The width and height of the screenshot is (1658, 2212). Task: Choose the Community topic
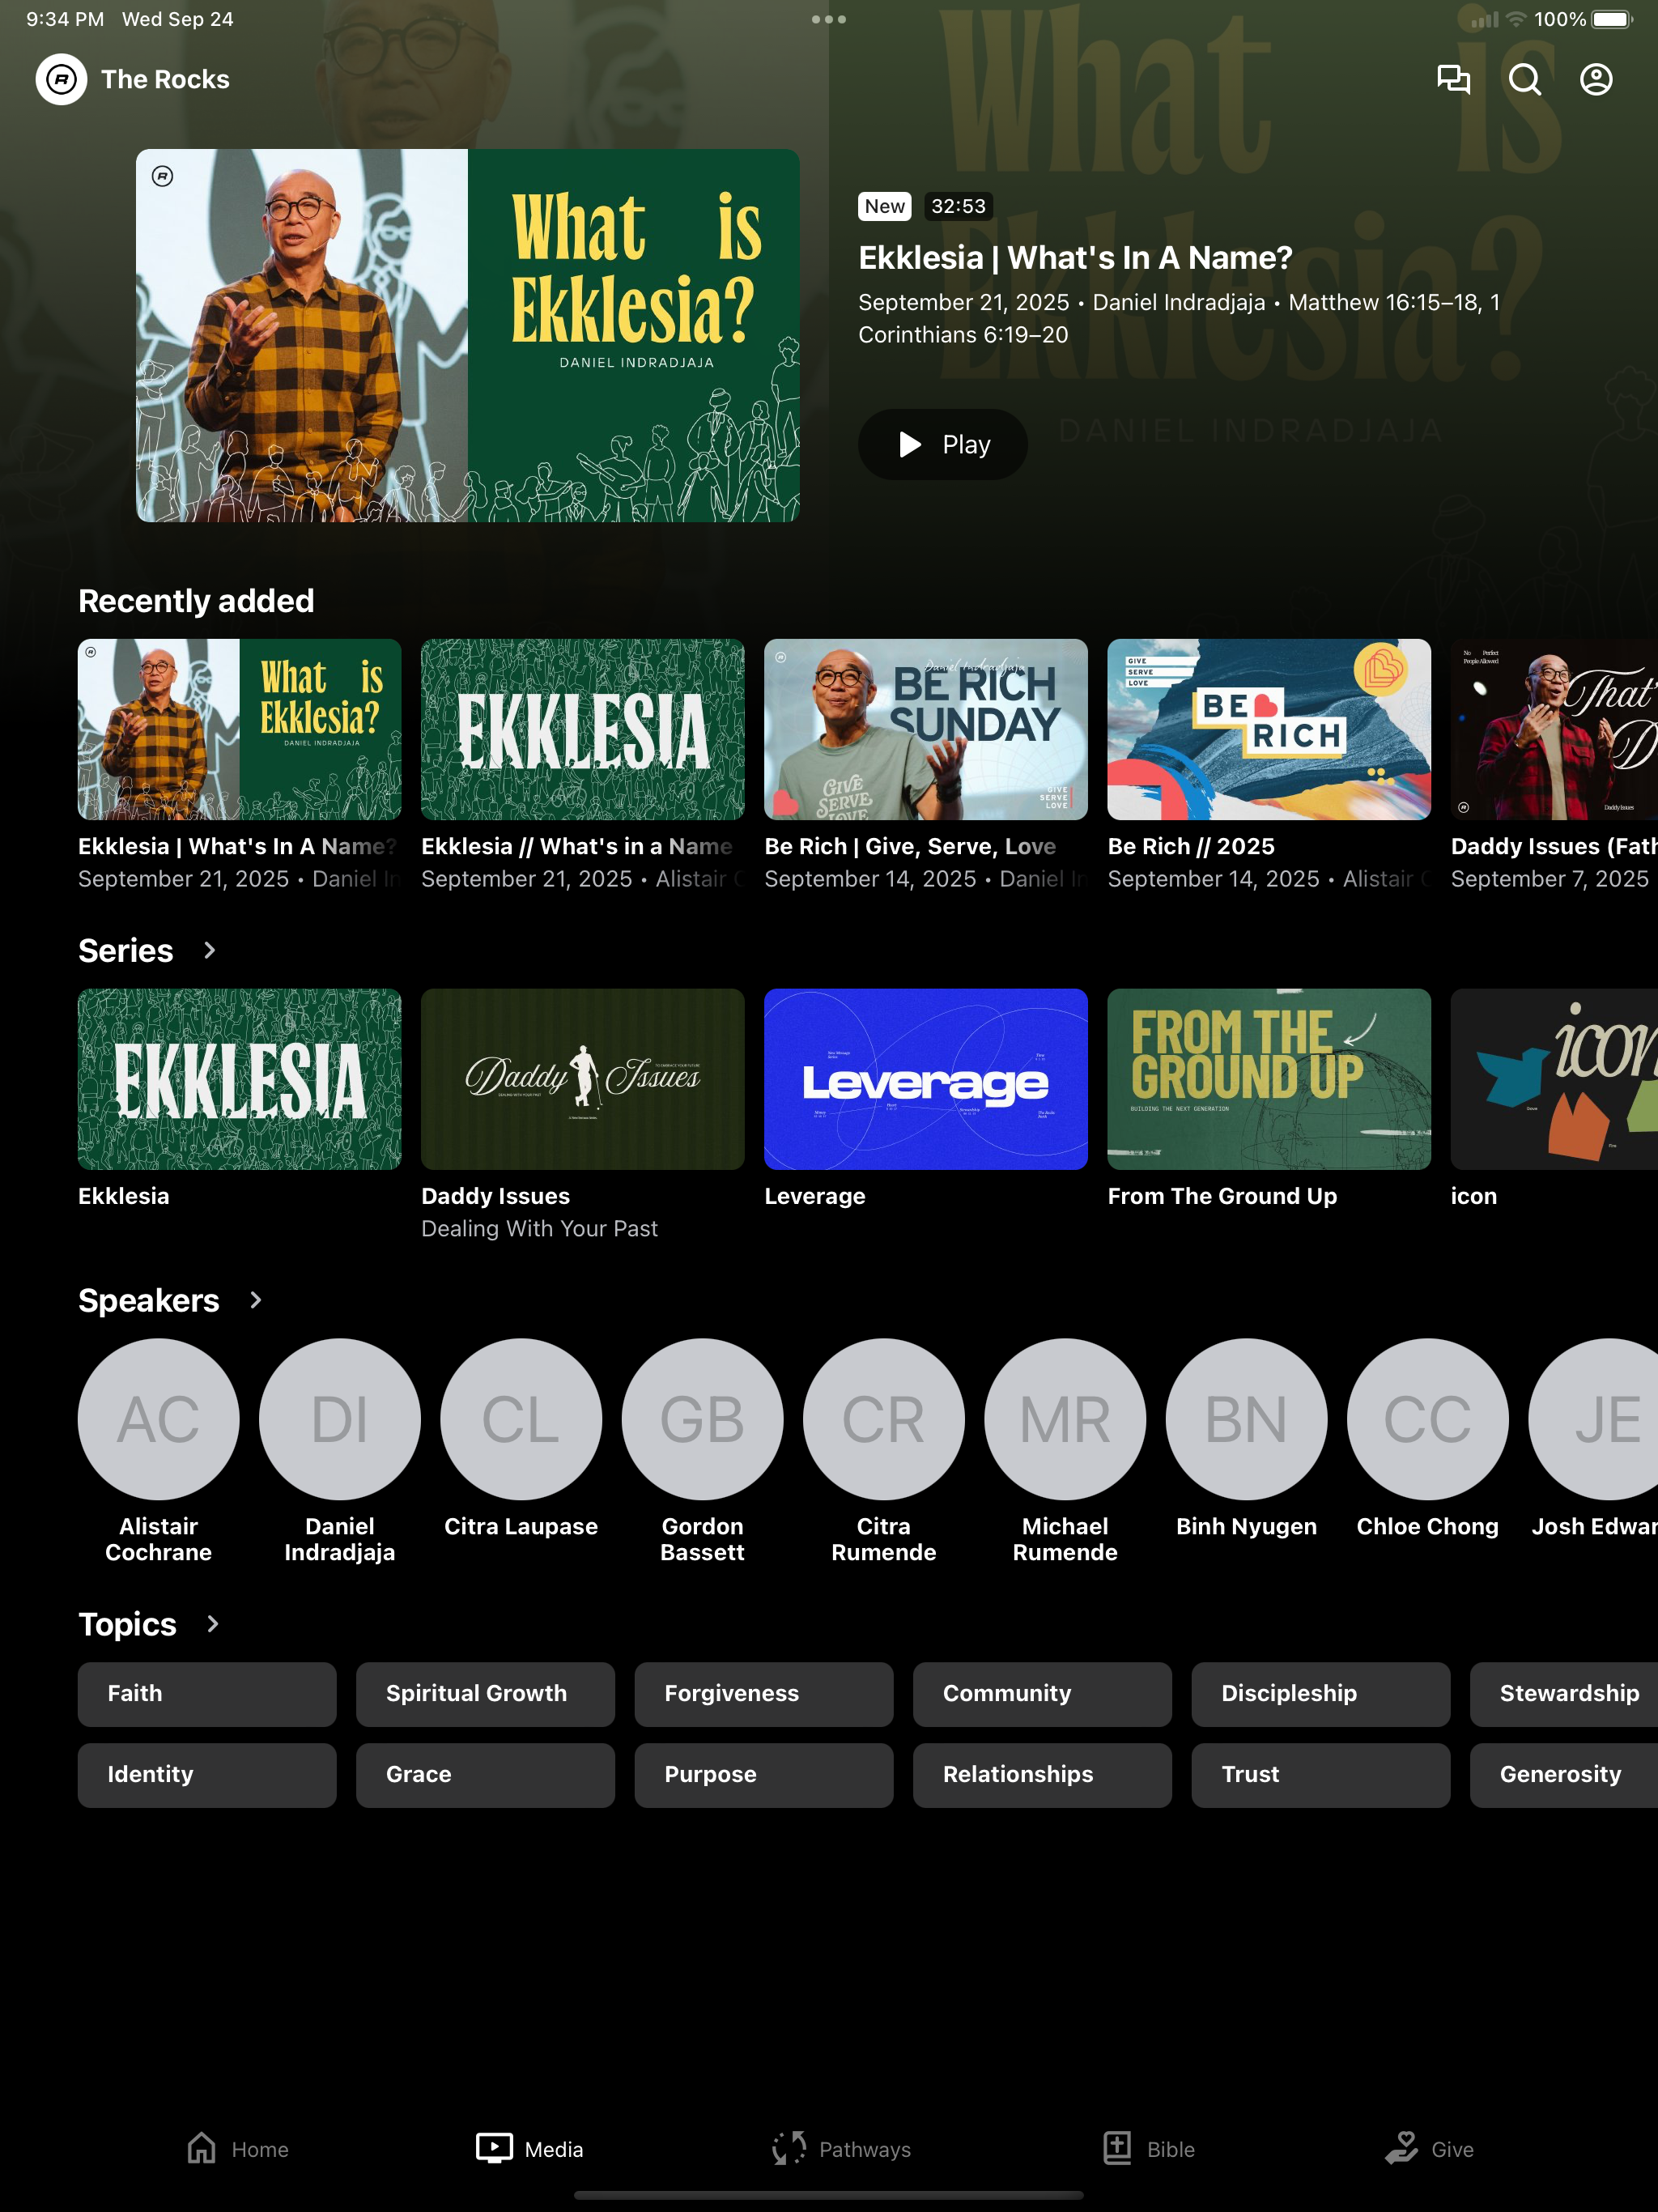[x=1042, y=1694]
